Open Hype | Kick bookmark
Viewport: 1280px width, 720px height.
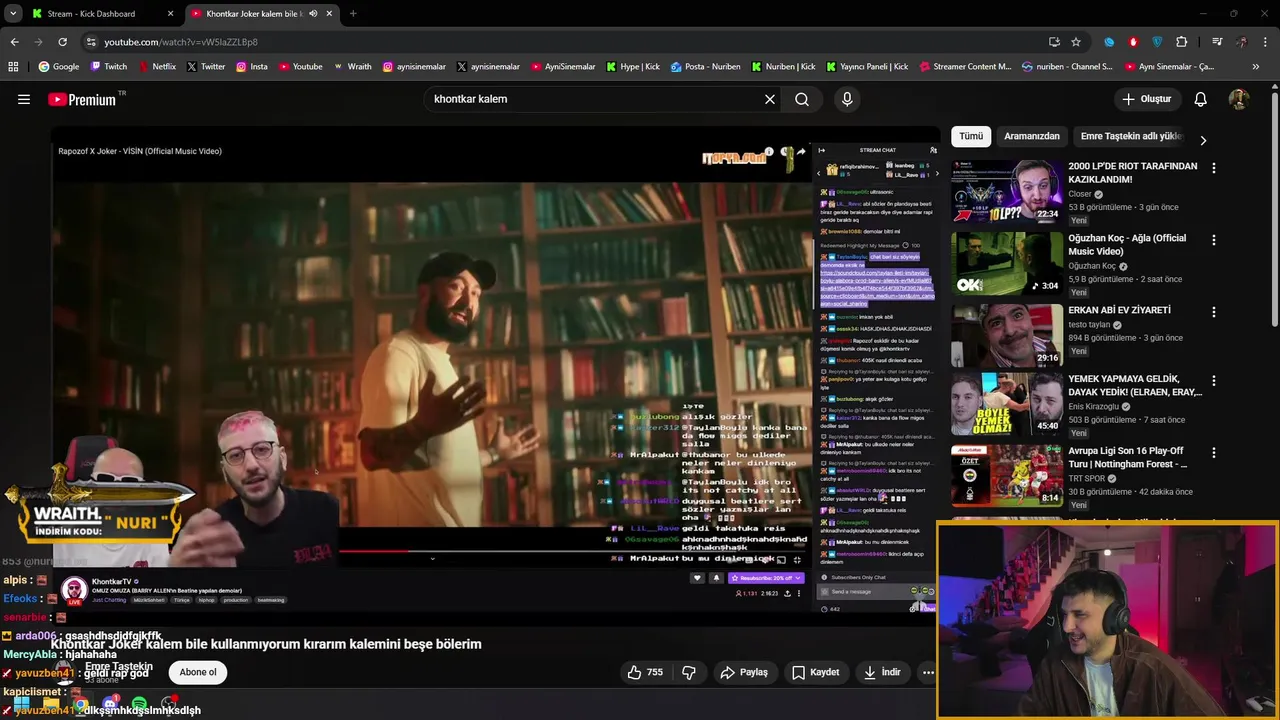[x=632, y=67]
